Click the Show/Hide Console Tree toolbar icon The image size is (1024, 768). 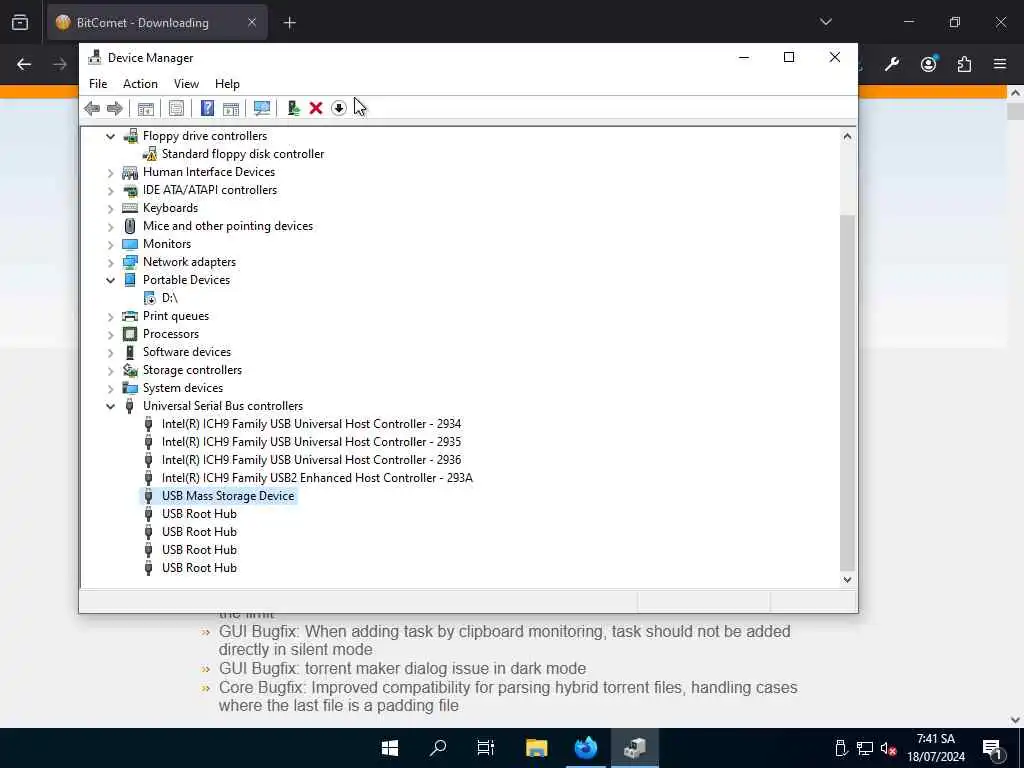tap(146, 108)
